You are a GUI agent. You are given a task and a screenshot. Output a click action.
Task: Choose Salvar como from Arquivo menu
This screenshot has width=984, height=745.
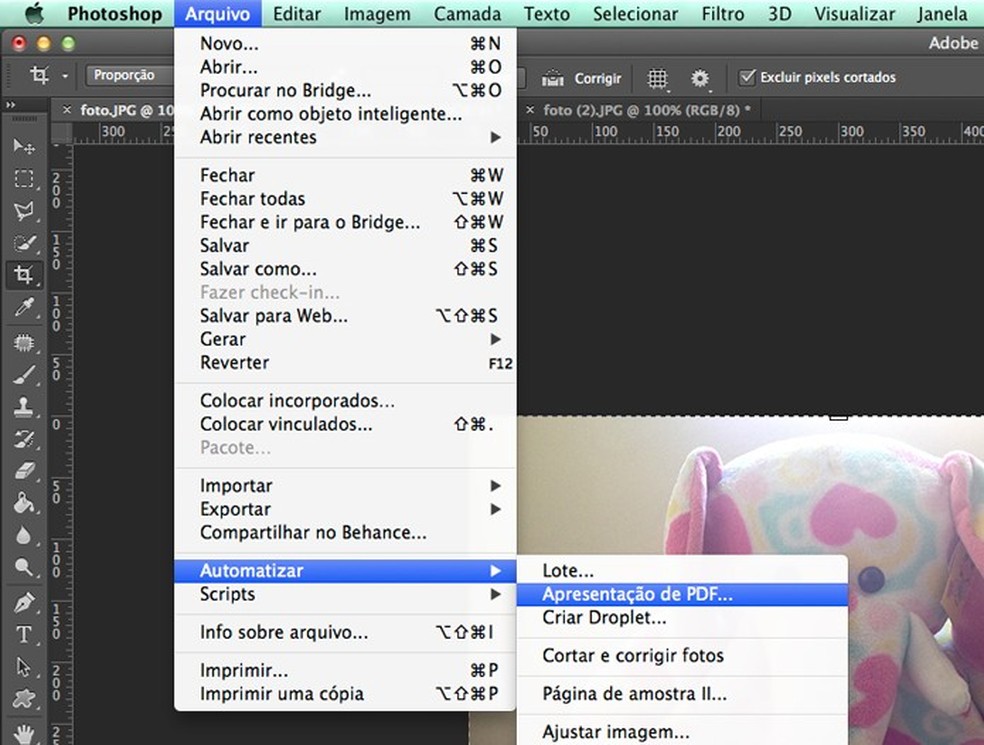pos(345,269)
